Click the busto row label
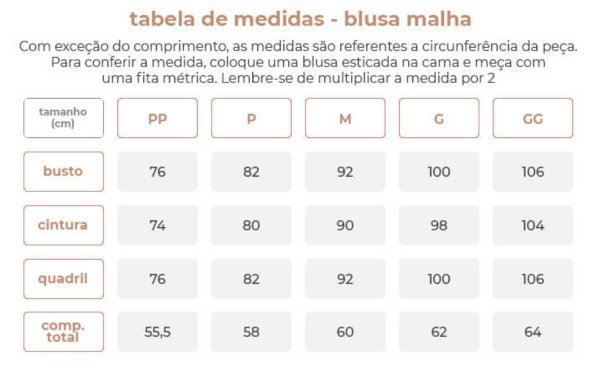Image resolution: width=600 pixels, height=368 pixels. pyautogui.click(x=64, y=171)
